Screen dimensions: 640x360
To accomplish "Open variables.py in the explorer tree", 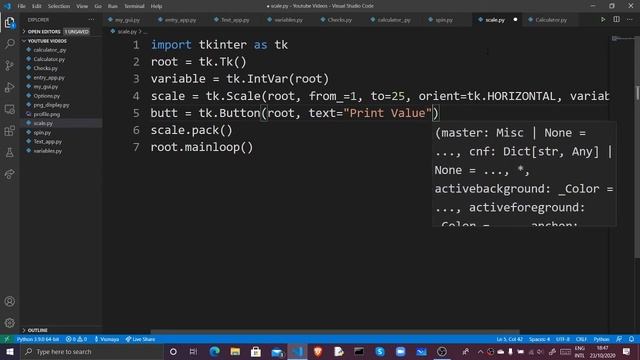I will 48,151.
